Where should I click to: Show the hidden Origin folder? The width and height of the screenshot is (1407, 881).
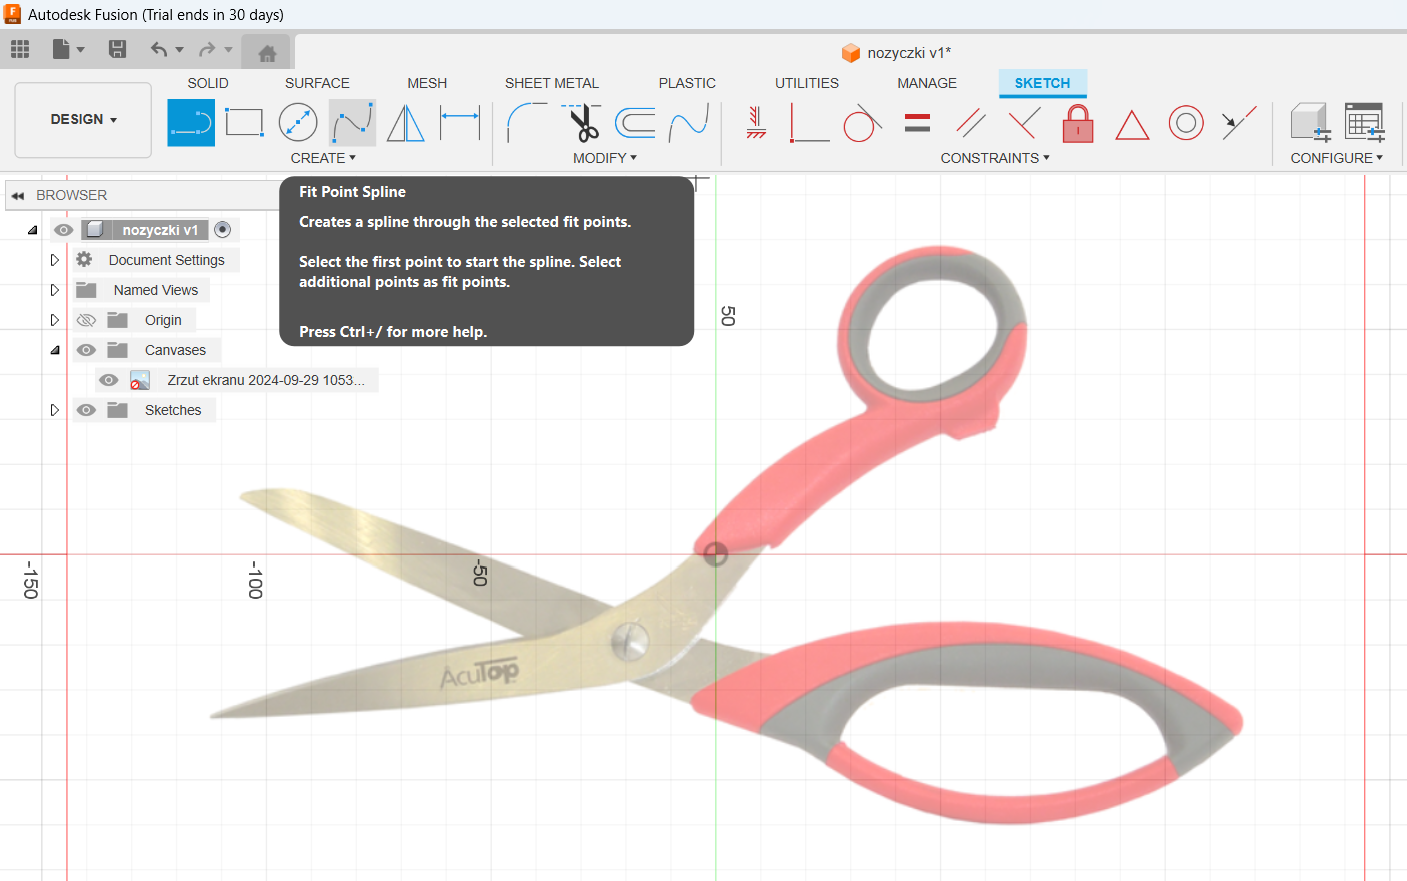pyautogui.click(x=87, y=320)
